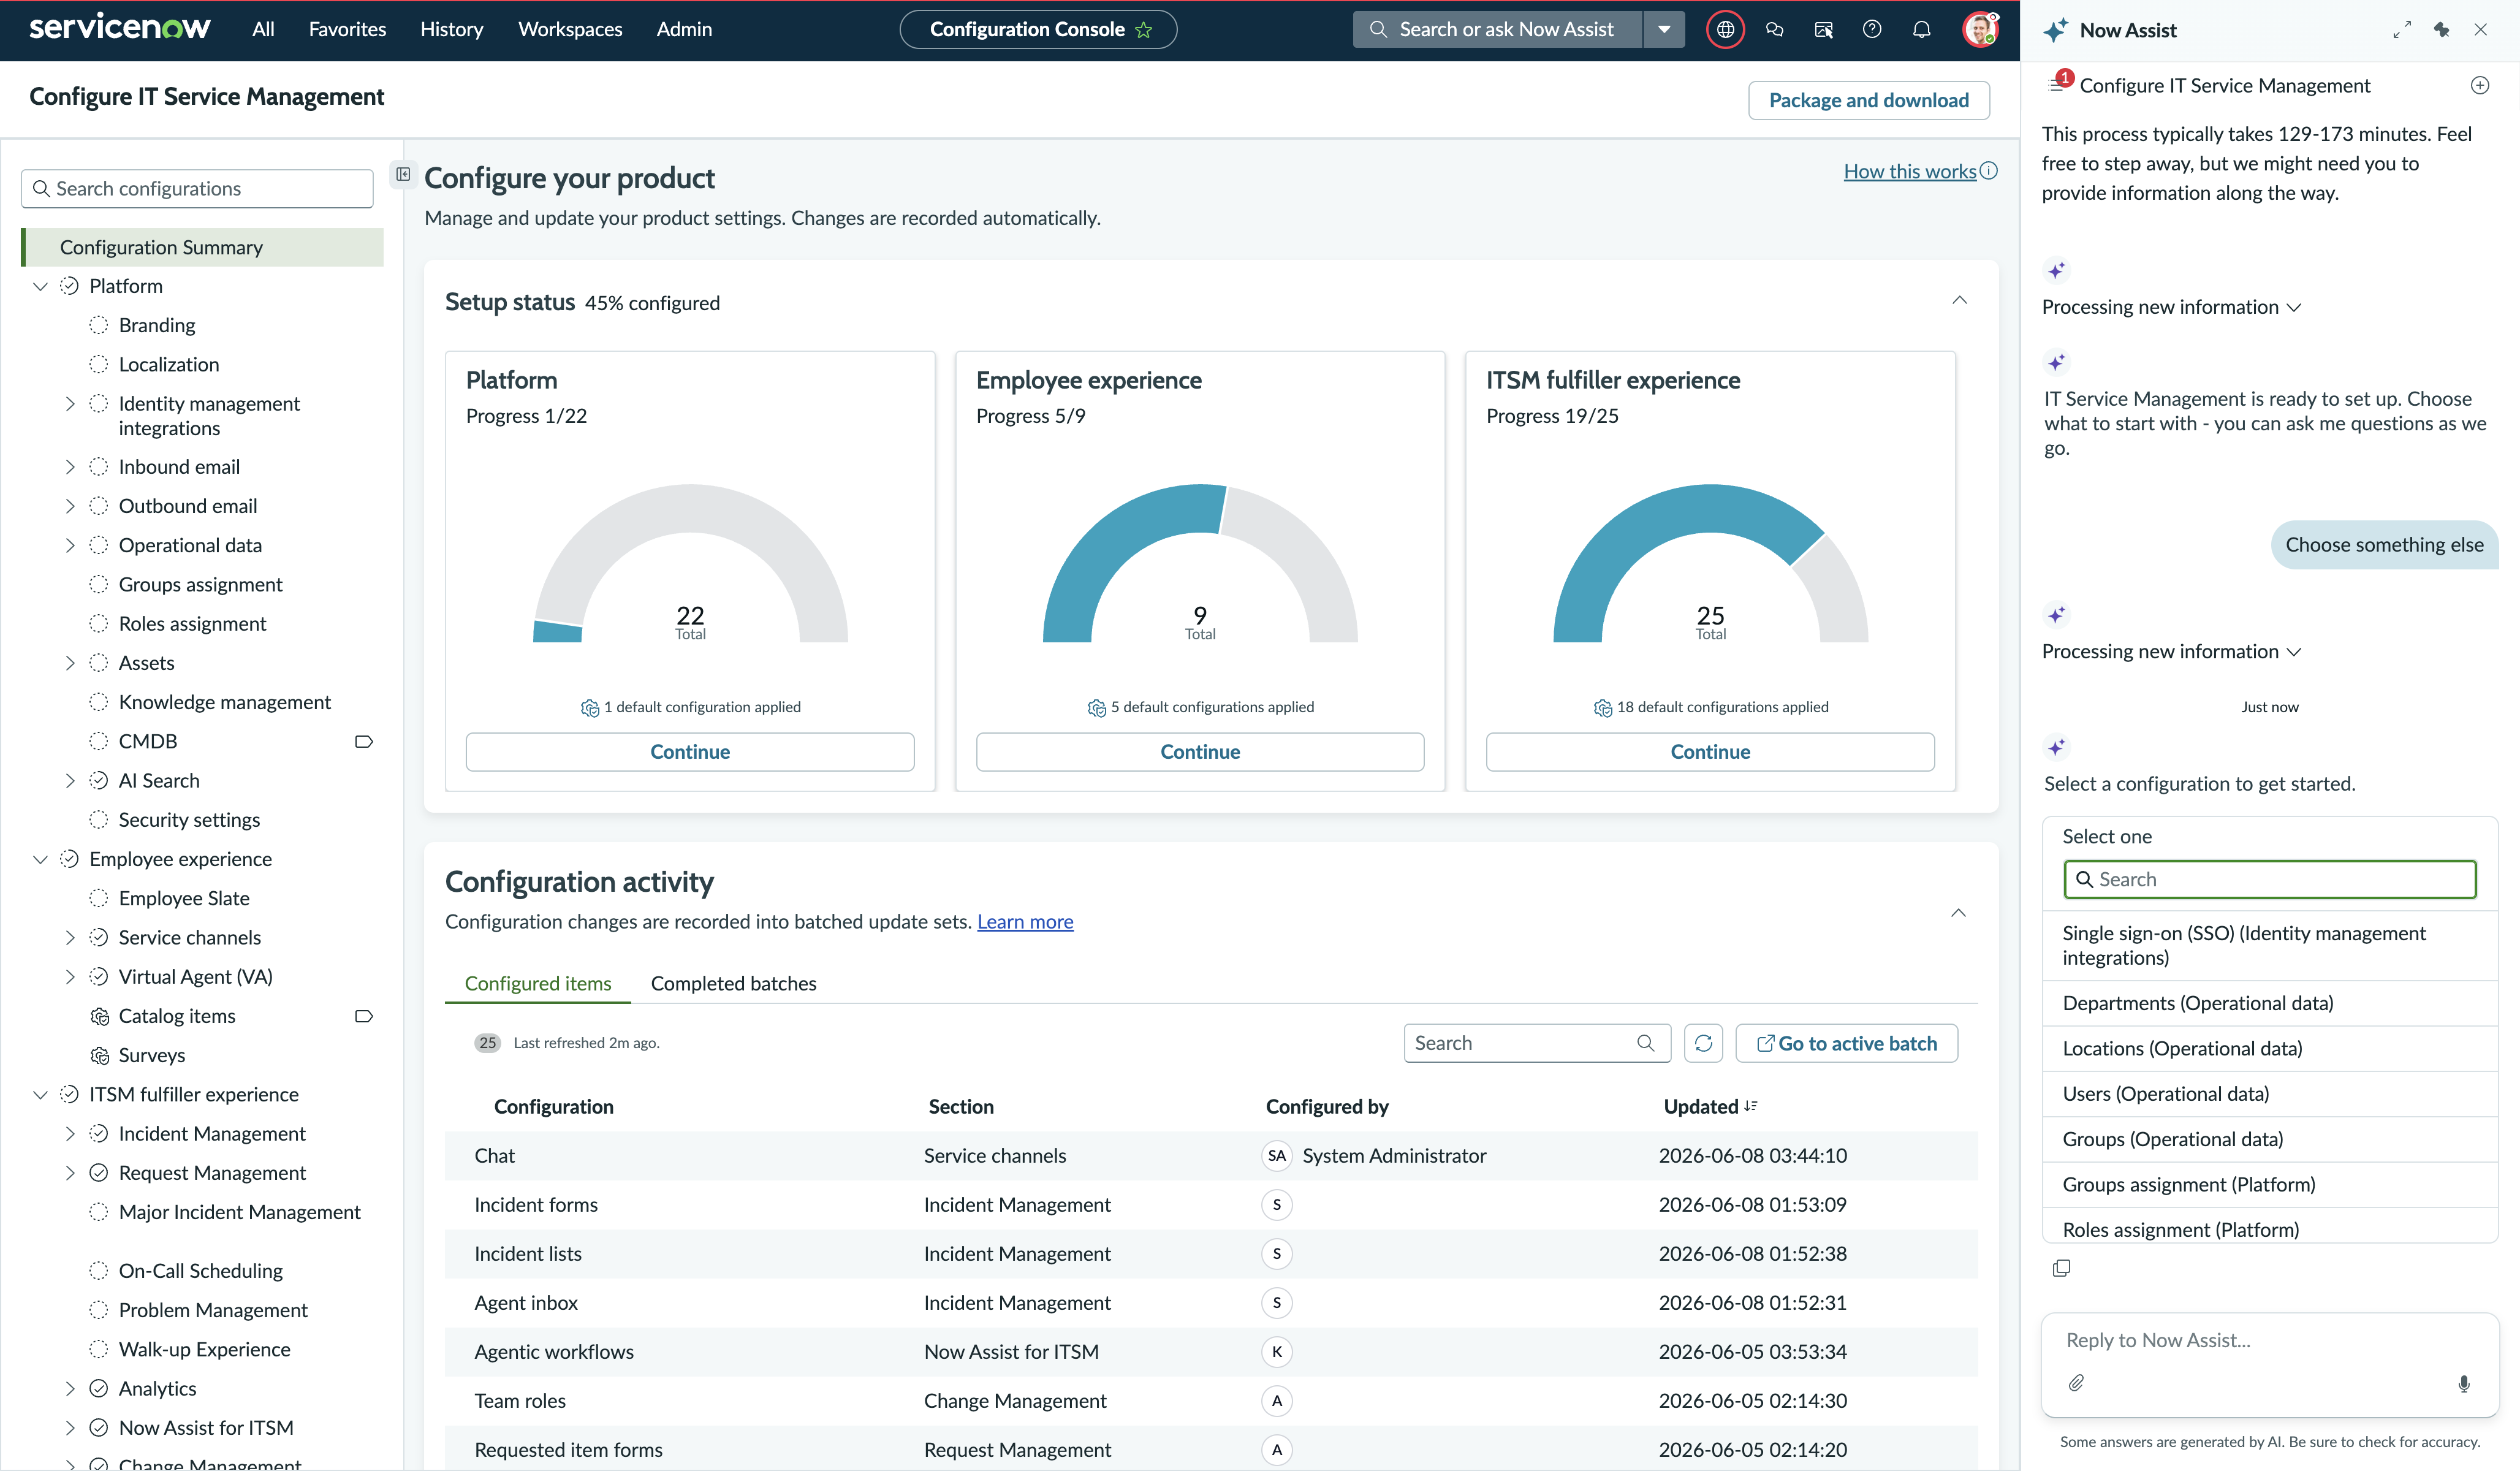Image resolution: width=2520 pixels, height=1471 pixels.
Task: Click the Search or ask Now Assist field
Action: tap(1498, 30)
